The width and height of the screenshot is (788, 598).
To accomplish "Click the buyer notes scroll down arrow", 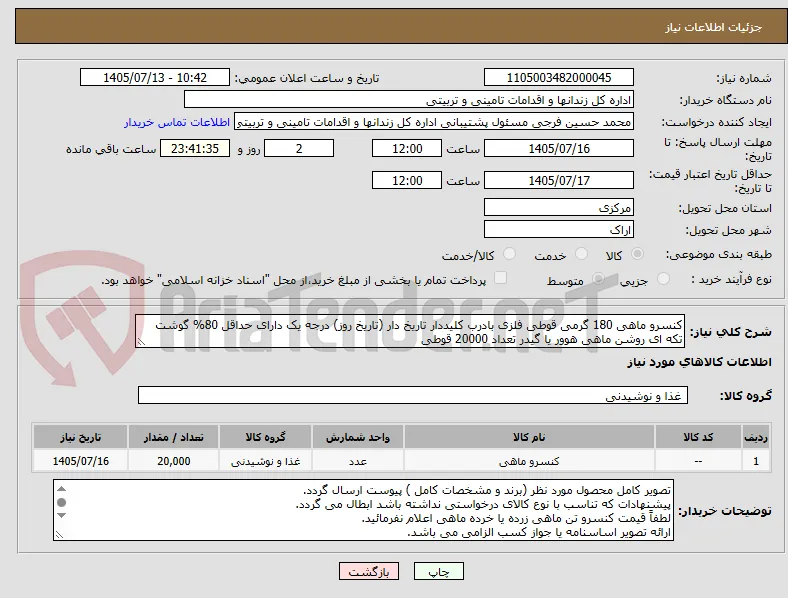I will (x=61, y=515).
